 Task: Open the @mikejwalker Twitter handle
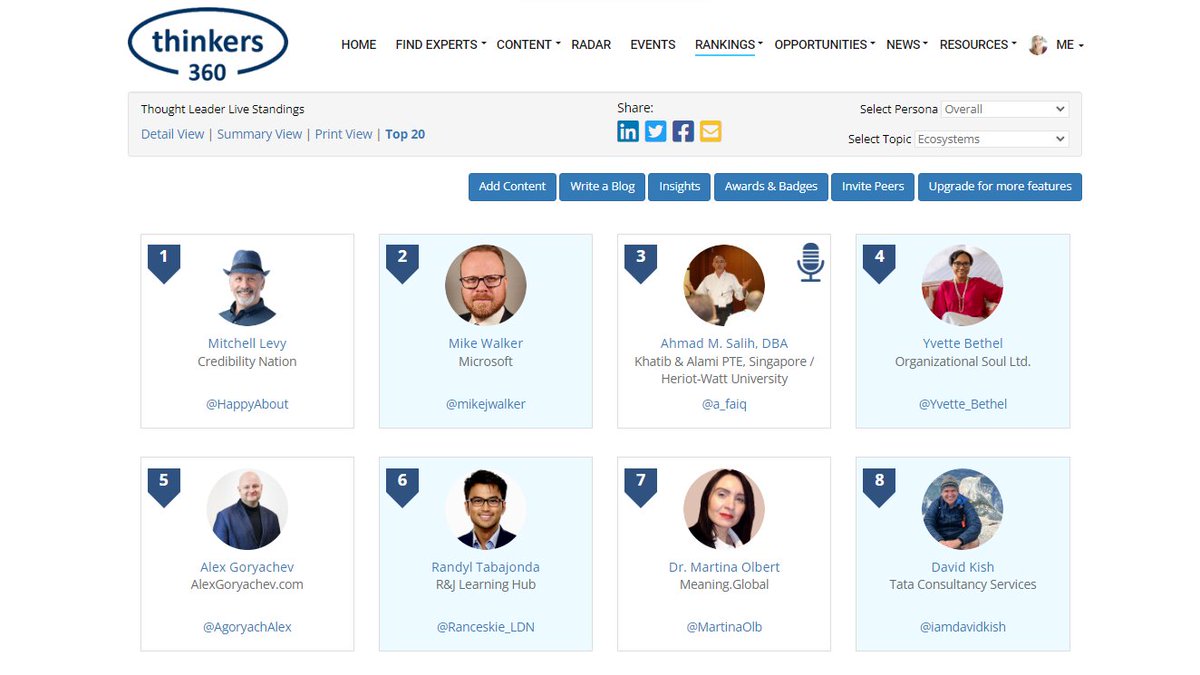tap(486, 404)
